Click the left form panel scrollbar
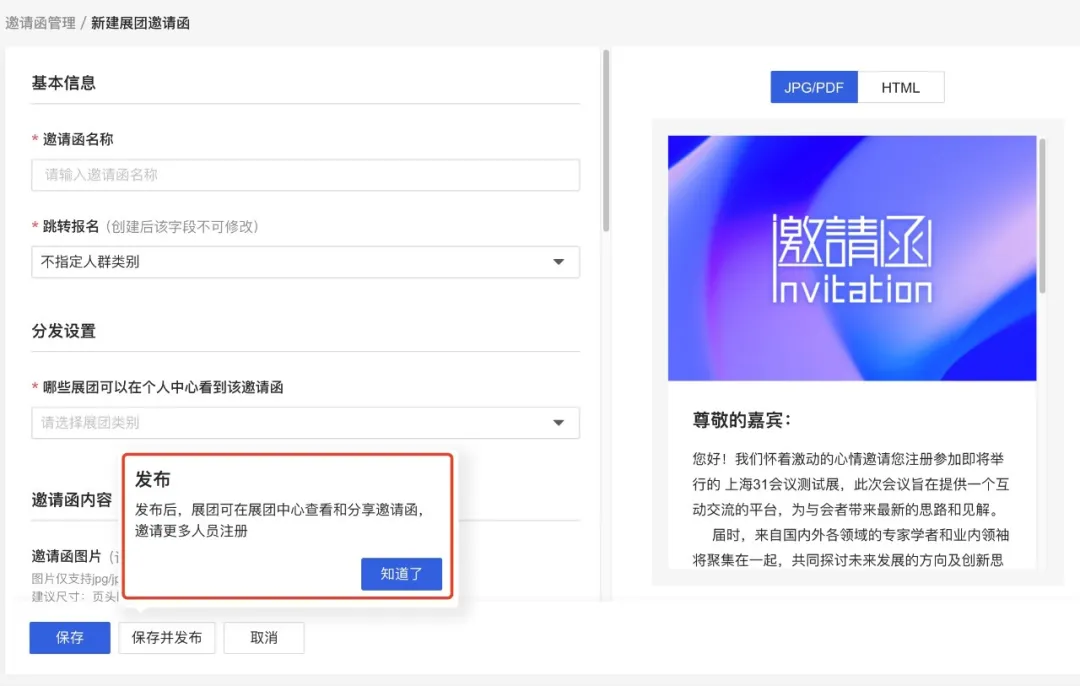Screen dimensions: 1080x686 605,140
